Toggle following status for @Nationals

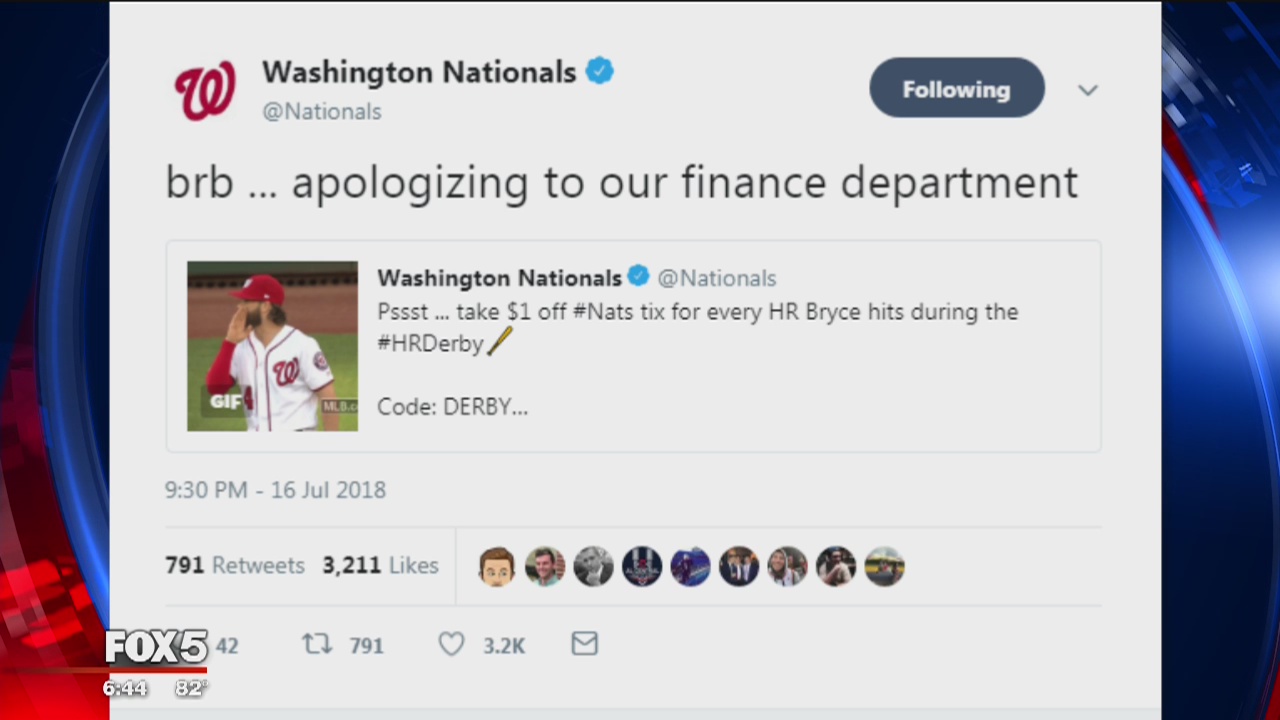956,88
